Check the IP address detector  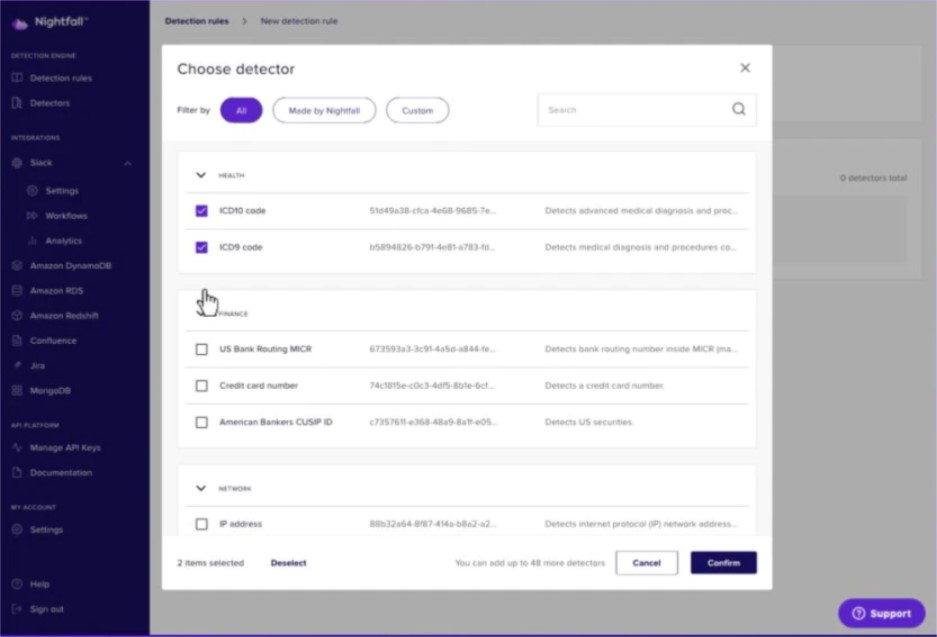(x=201, y=524)
